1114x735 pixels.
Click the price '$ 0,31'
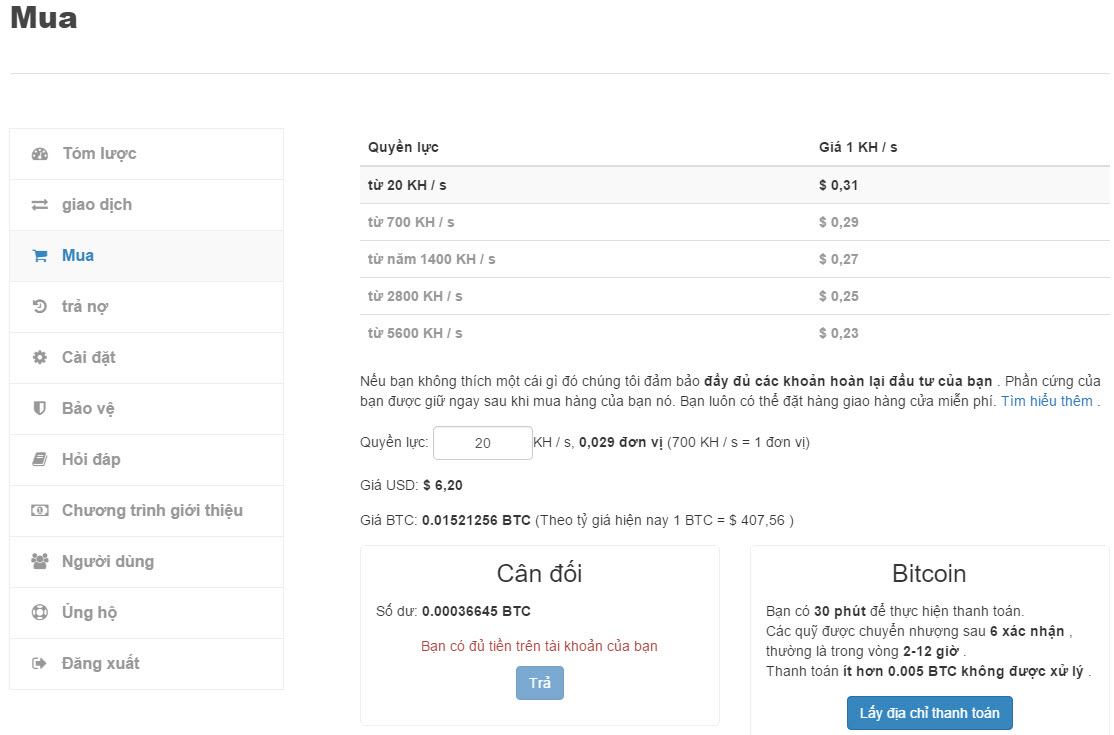click(x=838, y=185)
